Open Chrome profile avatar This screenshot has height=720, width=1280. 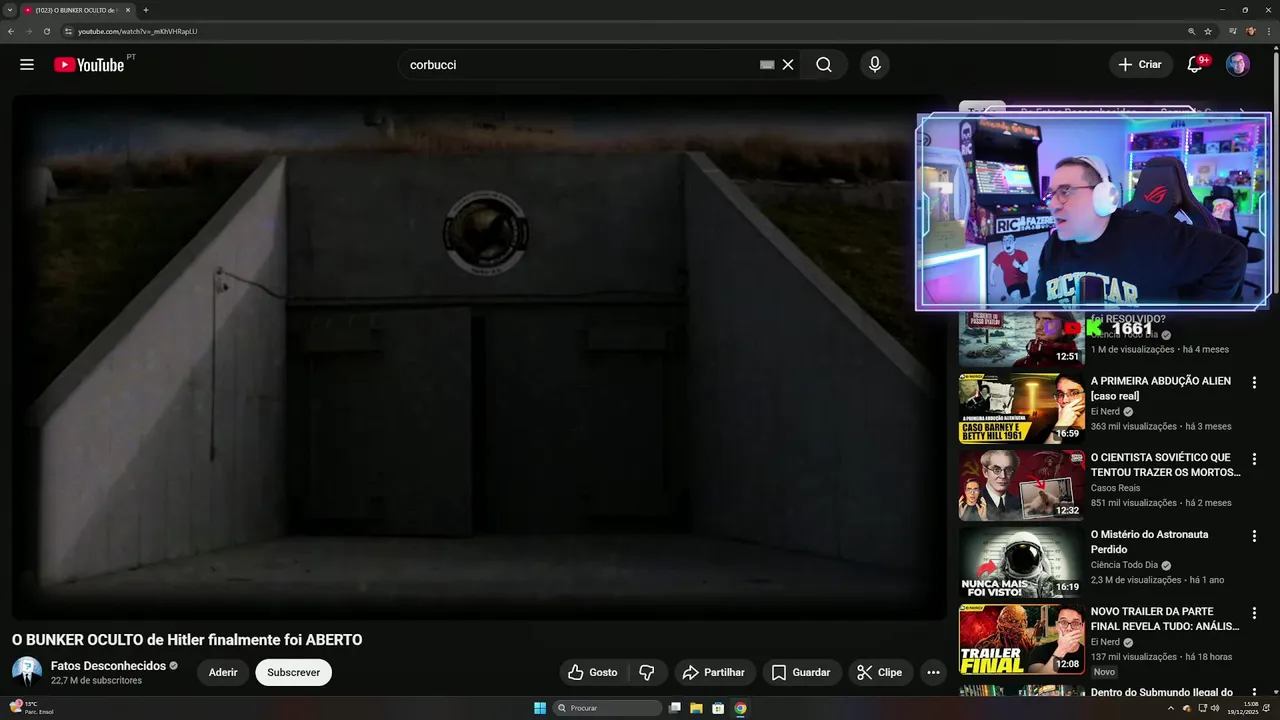click(x=1250, y=31)
